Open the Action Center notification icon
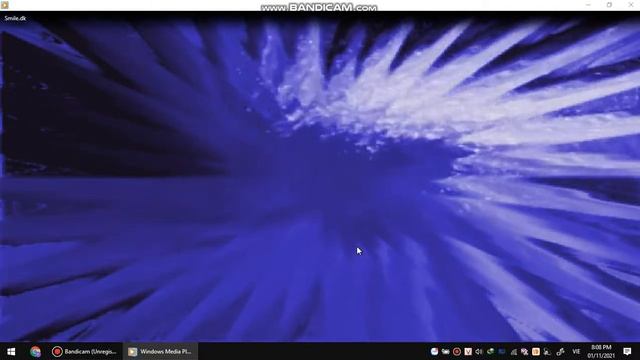Screen dimensions: 640x360 click(627, 351)
